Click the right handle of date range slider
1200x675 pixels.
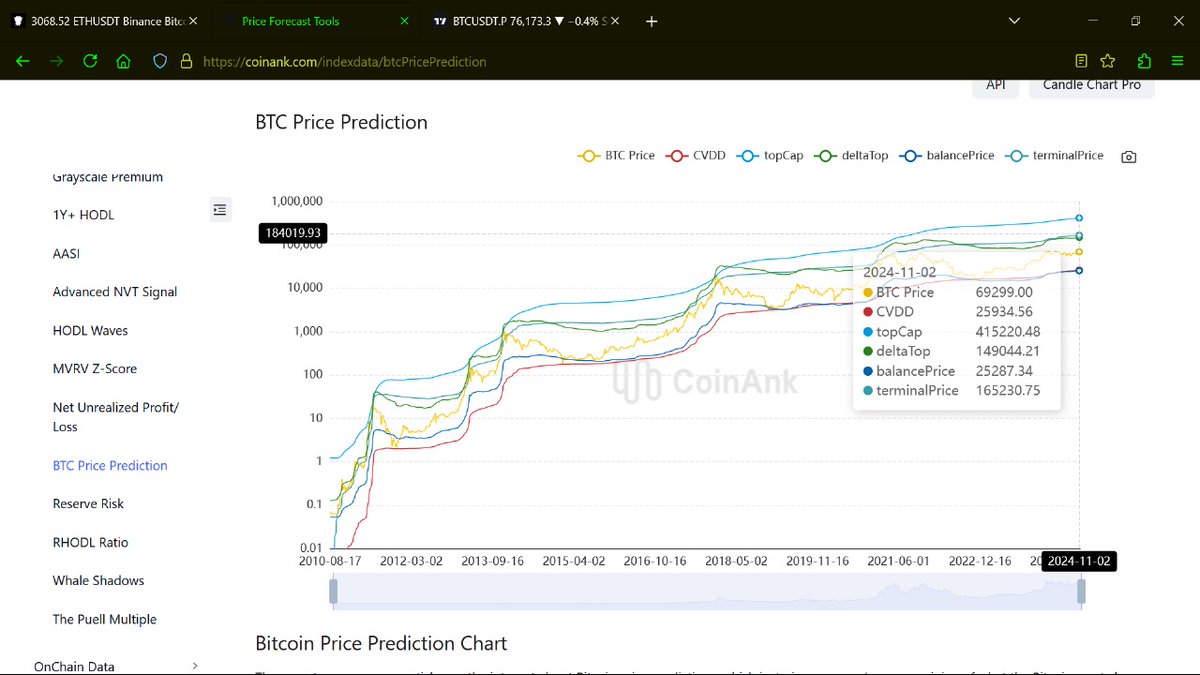coord(1081,591)
